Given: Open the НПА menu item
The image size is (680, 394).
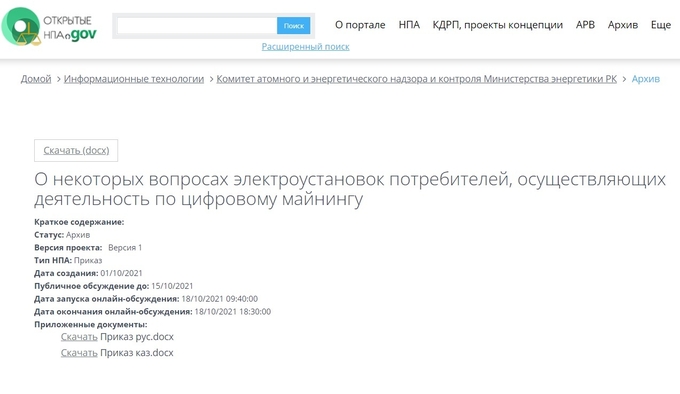Looking at the screenshot, I should pyautogui.click(x=409, y=25).
